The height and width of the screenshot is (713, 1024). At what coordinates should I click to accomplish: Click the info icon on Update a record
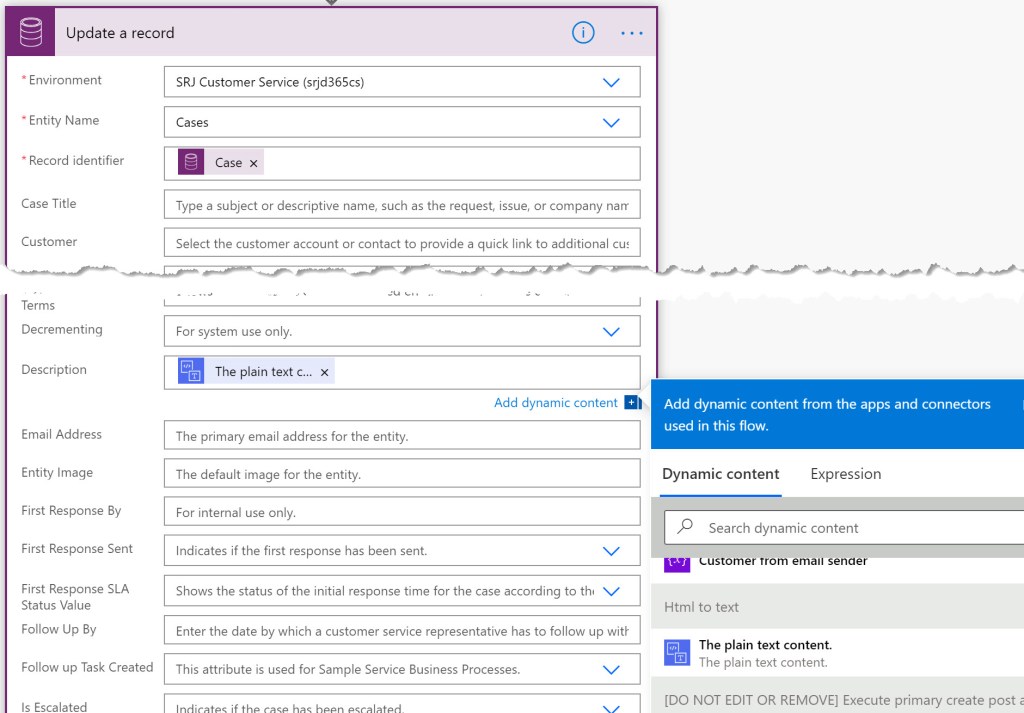coord(583,33)
